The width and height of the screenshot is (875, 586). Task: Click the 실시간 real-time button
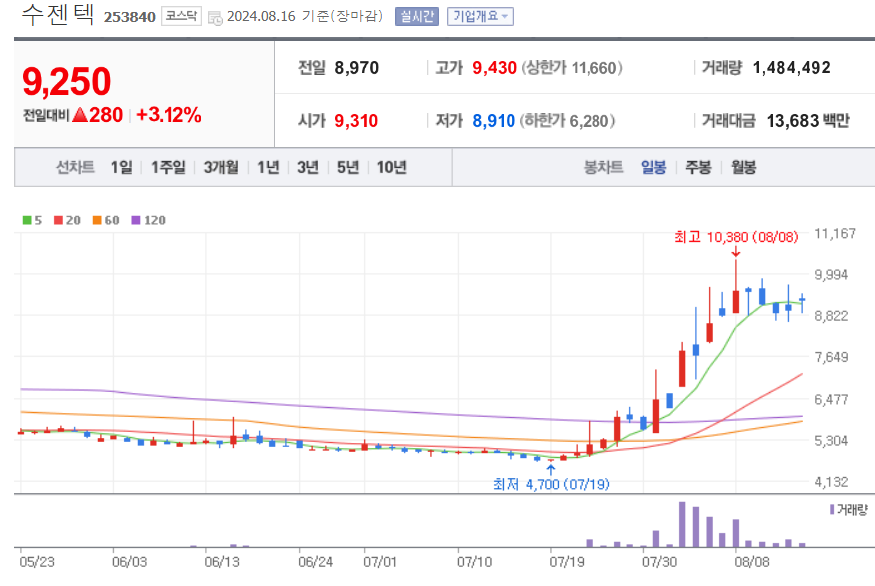coord(417,16)
